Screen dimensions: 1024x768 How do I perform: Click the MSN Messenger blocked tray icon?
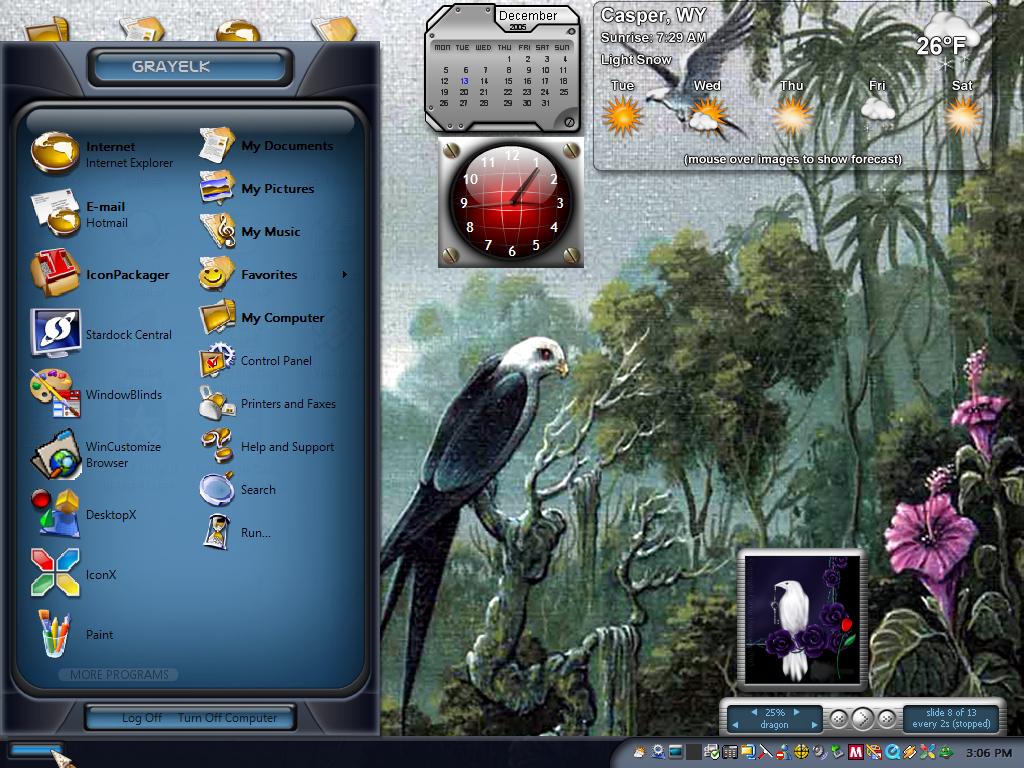pyautogui.click(x=782, y=752)
